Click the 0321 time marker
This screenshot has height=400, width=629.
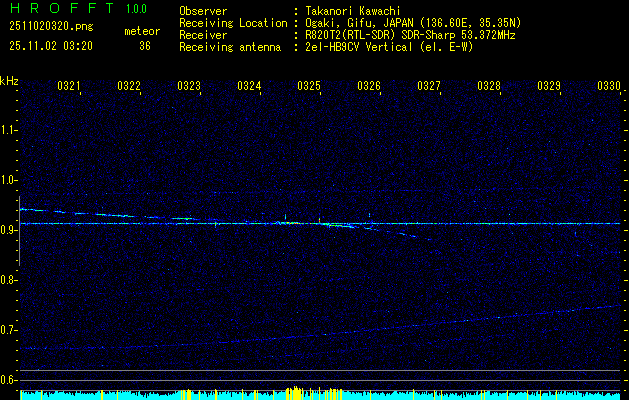[x=69, y=87]
